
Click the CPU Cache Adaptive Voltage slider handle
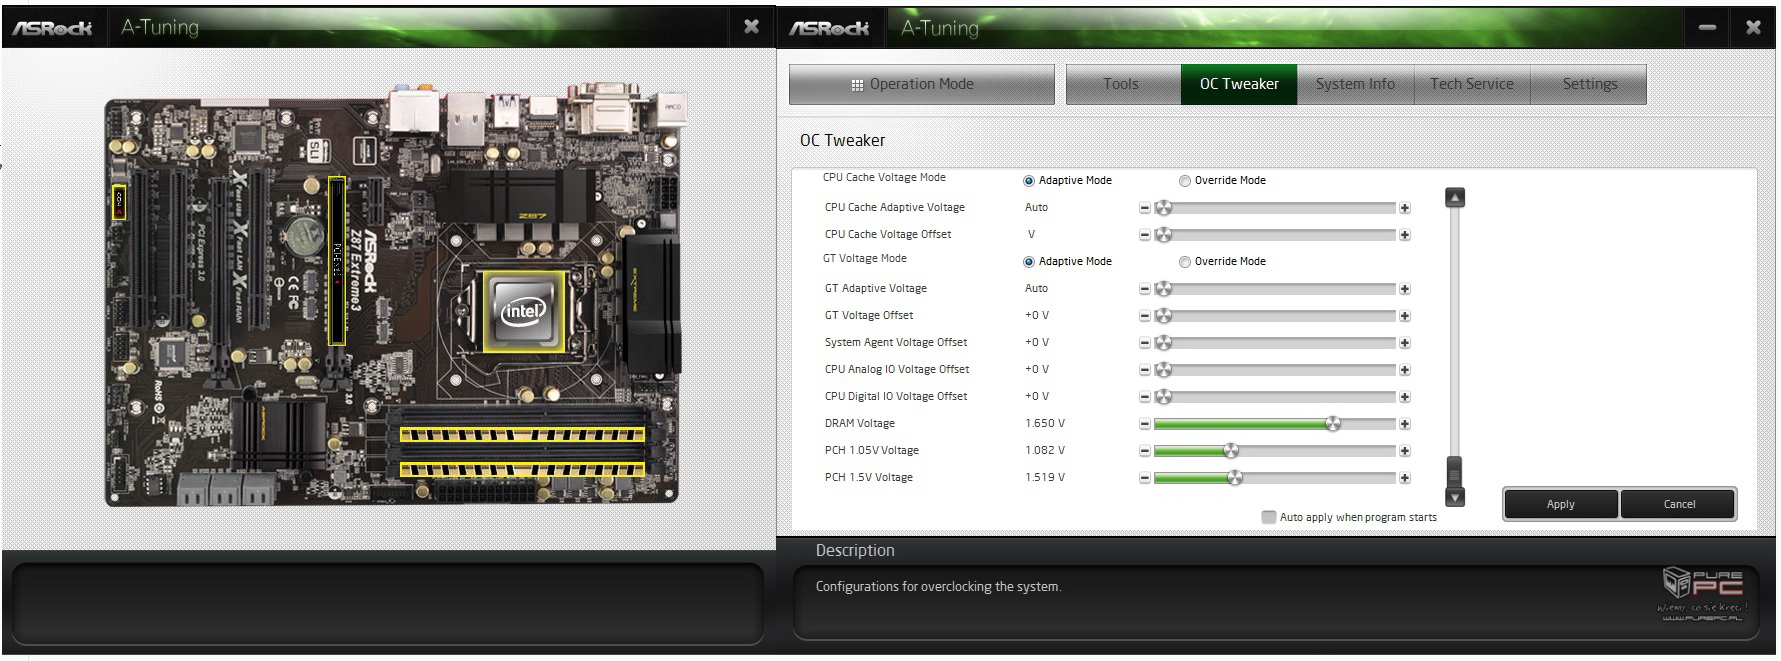click(x=1163, y=208)
